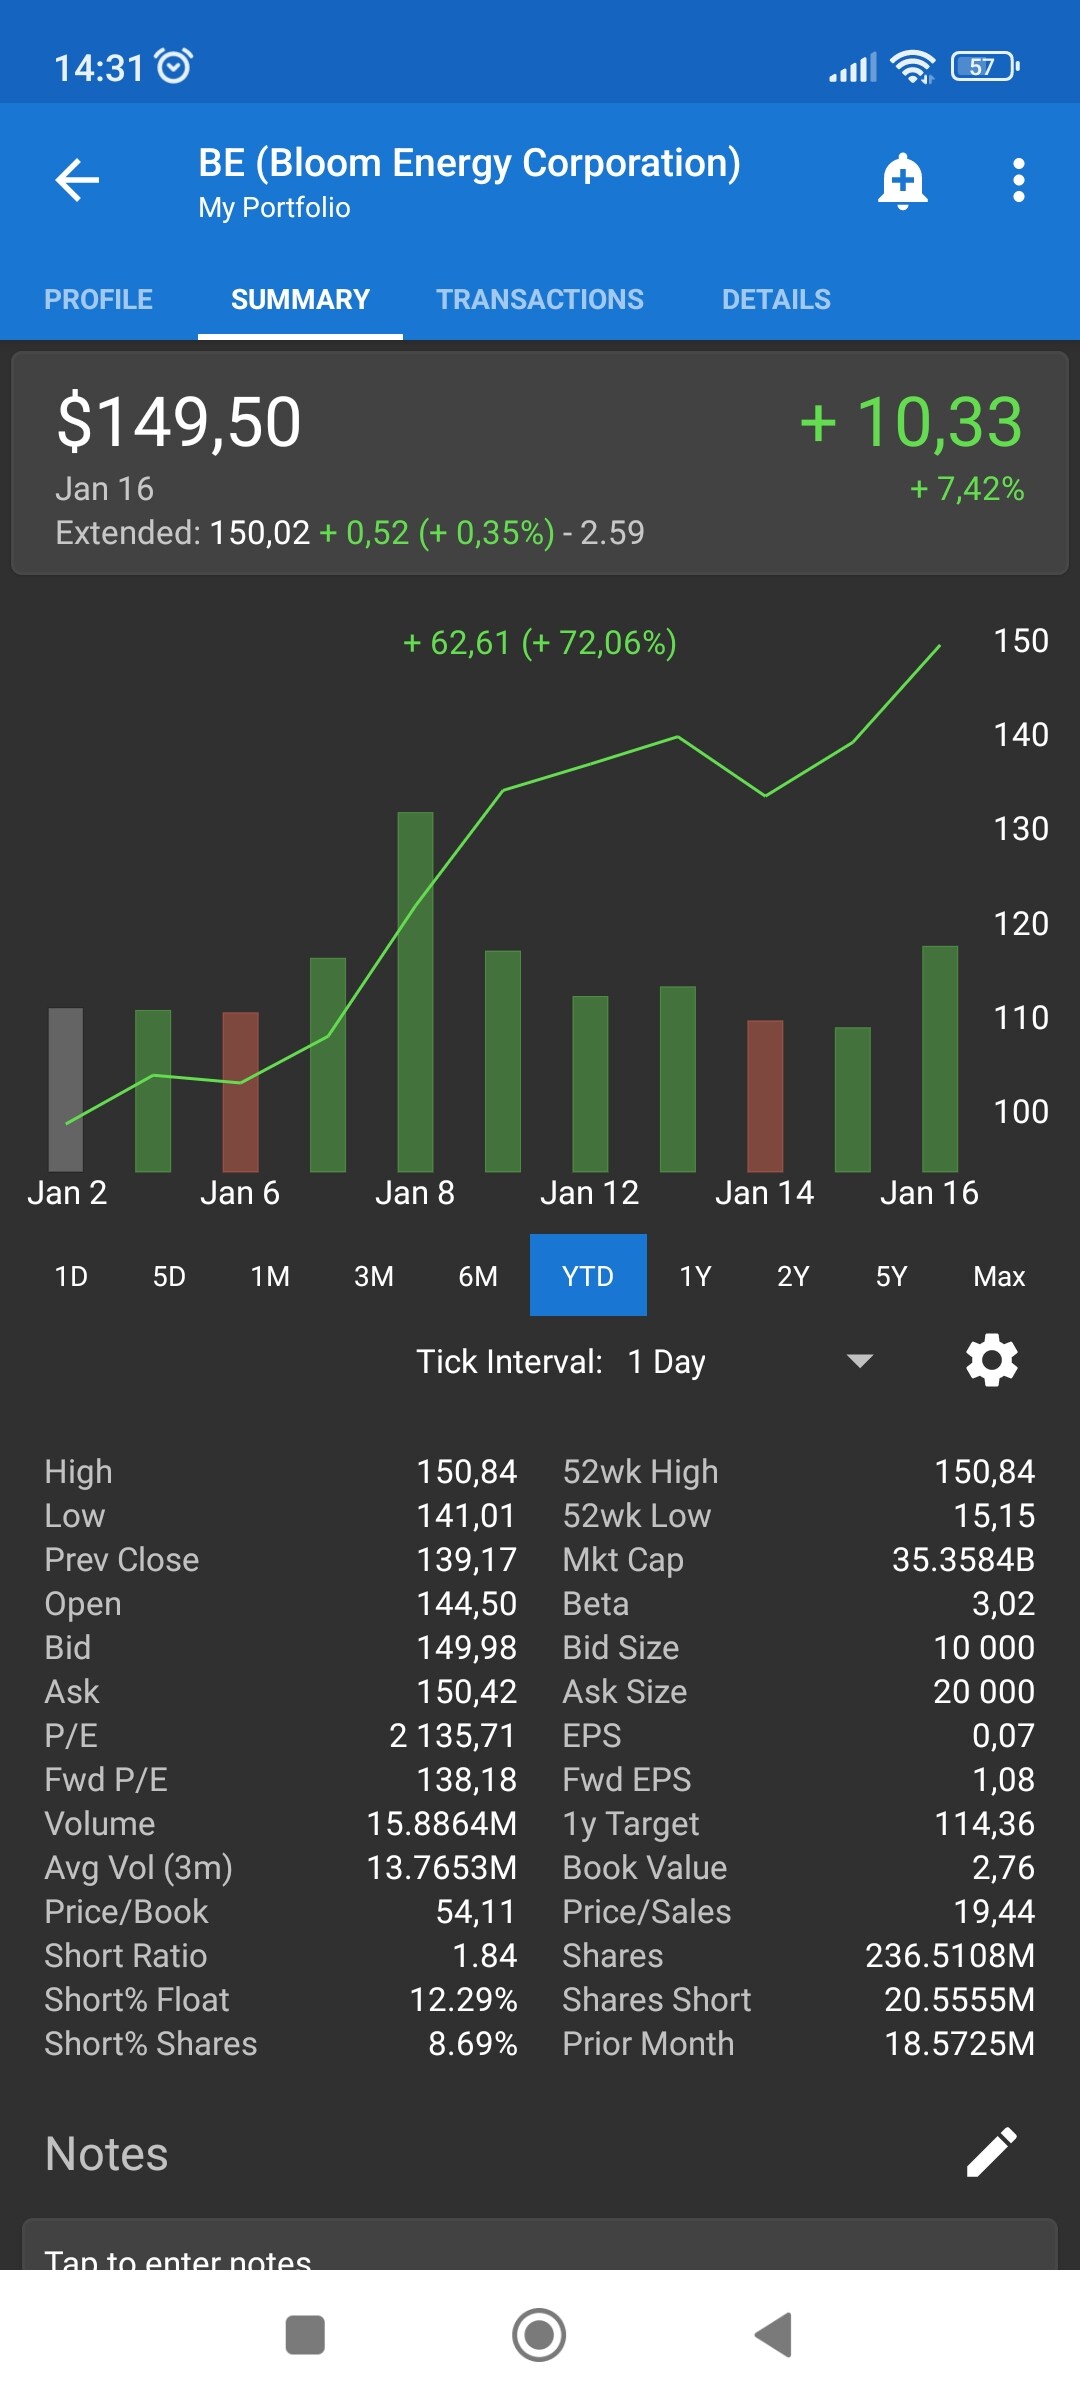Edit notes with the pencil icon
This screenshot has width=1080, height=2400.
click(991, 2152)
